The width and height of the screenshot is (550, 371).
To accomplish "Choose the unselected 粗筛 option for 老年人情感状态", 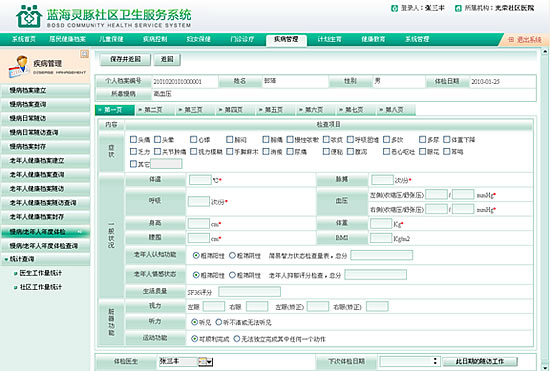I will click(232, 275).
